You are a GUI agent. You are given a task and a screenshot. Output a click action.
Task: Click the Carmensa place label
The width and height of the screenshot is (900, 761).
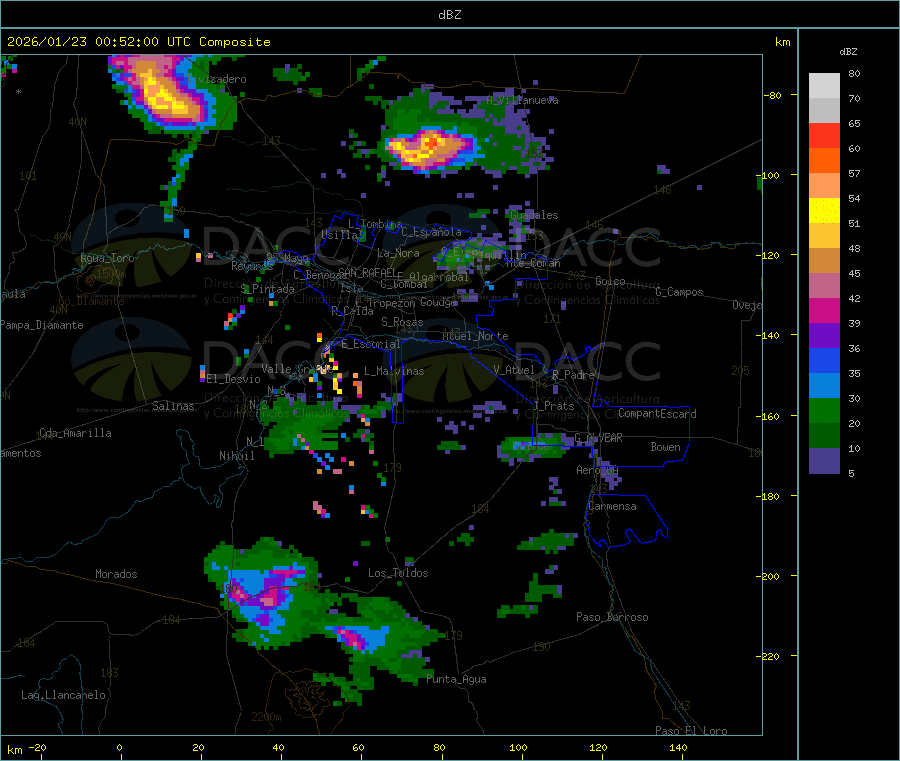612,506
